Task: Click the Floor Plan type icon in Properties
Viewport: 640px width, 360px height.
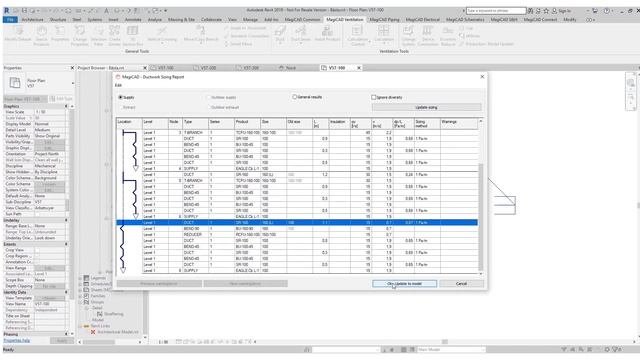Action: pyautogui.click(x=15, y=83)
